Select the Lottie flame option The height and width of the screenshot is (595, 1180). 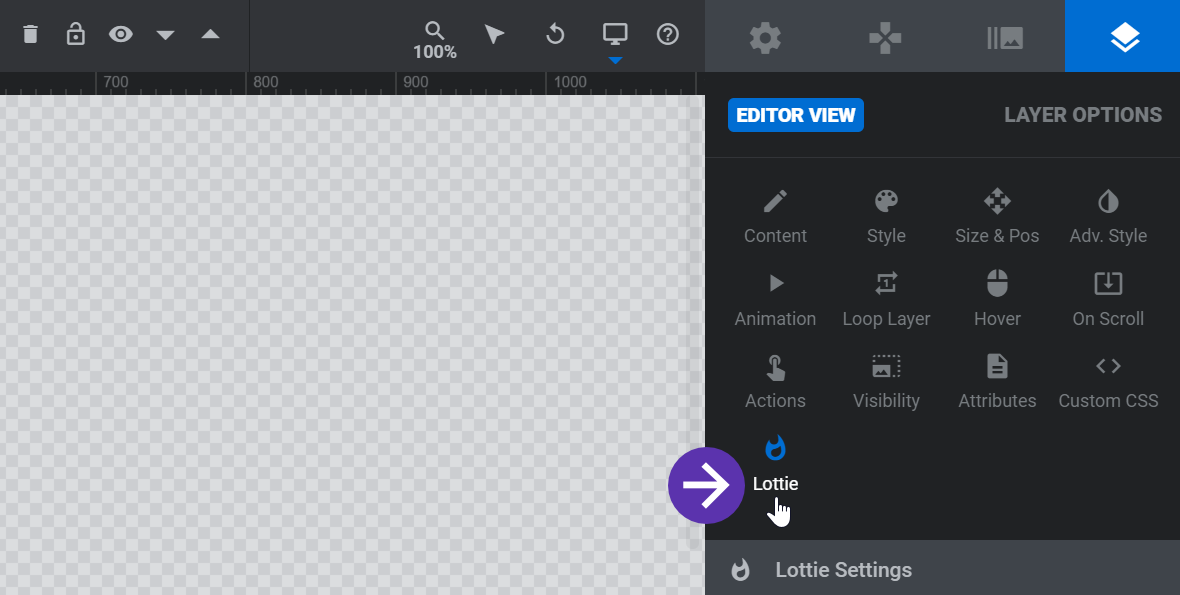(x=775, y=464)
